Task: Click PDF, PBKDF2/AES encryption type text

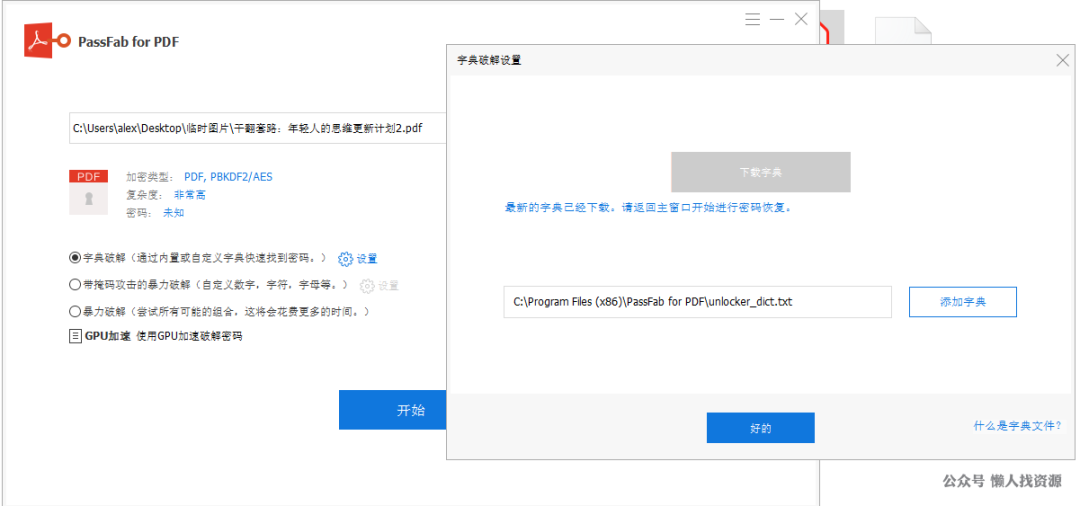Action: [228, 177]
